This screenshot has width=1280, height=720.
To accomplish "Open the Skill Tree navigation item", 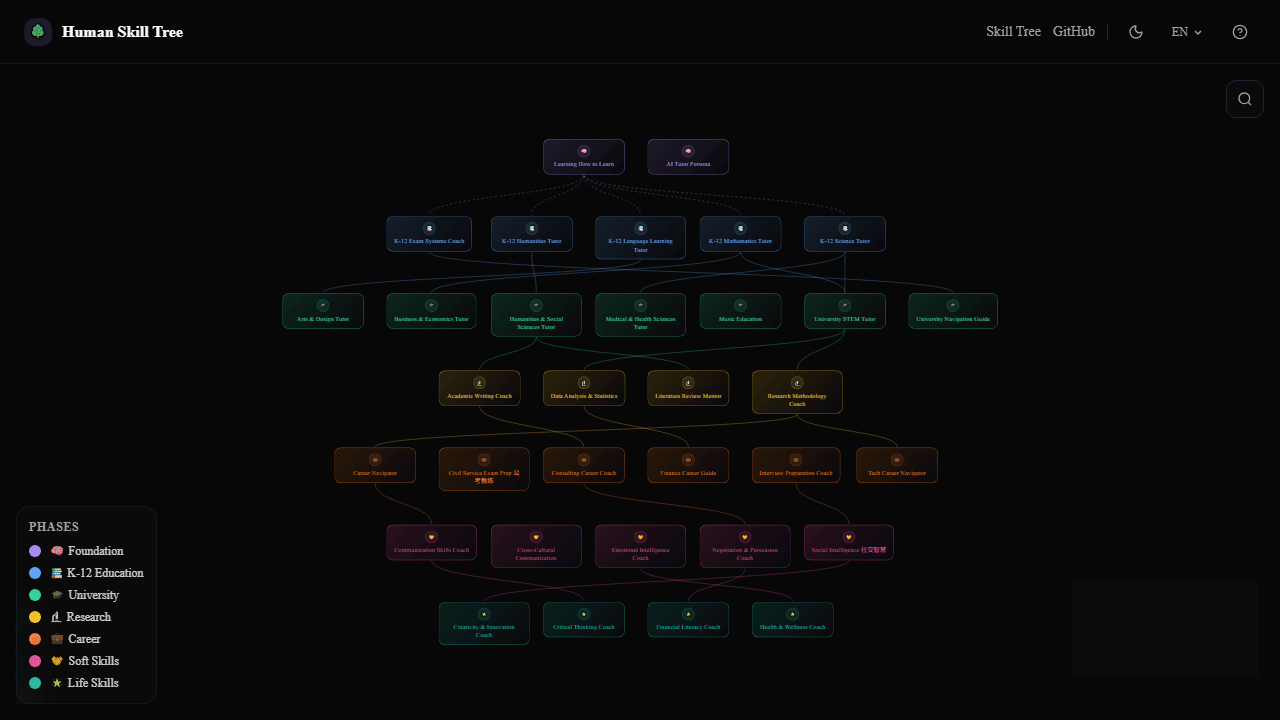I will pos(1013,31).
